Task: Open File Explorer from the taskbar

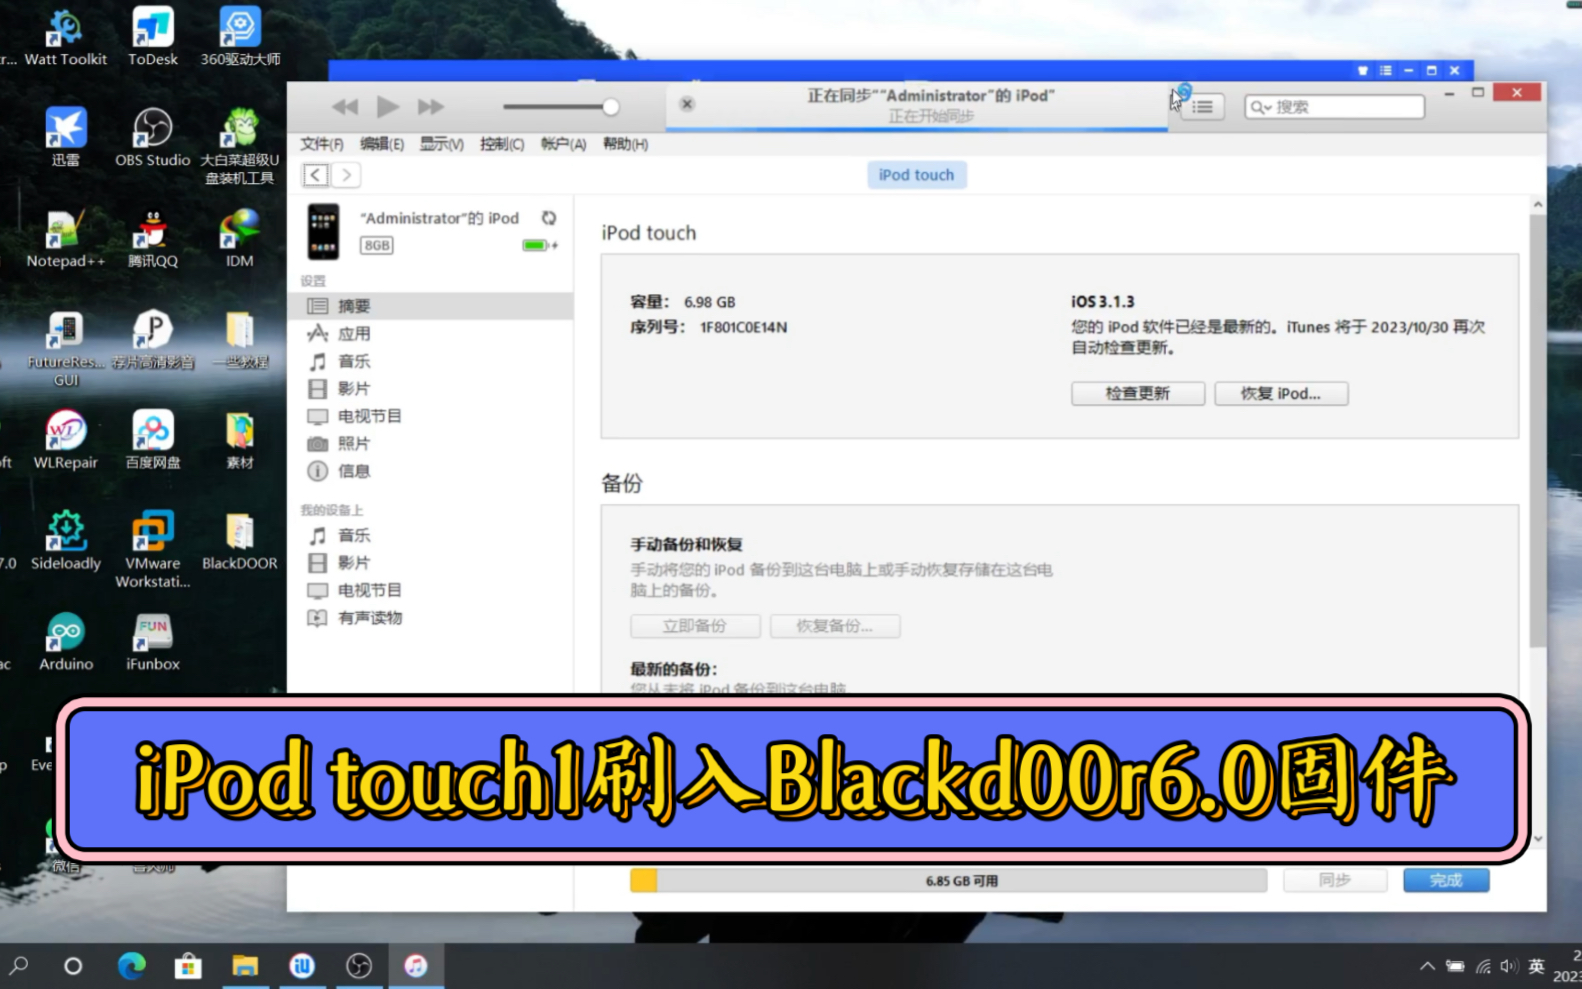Action: (245, 965)
